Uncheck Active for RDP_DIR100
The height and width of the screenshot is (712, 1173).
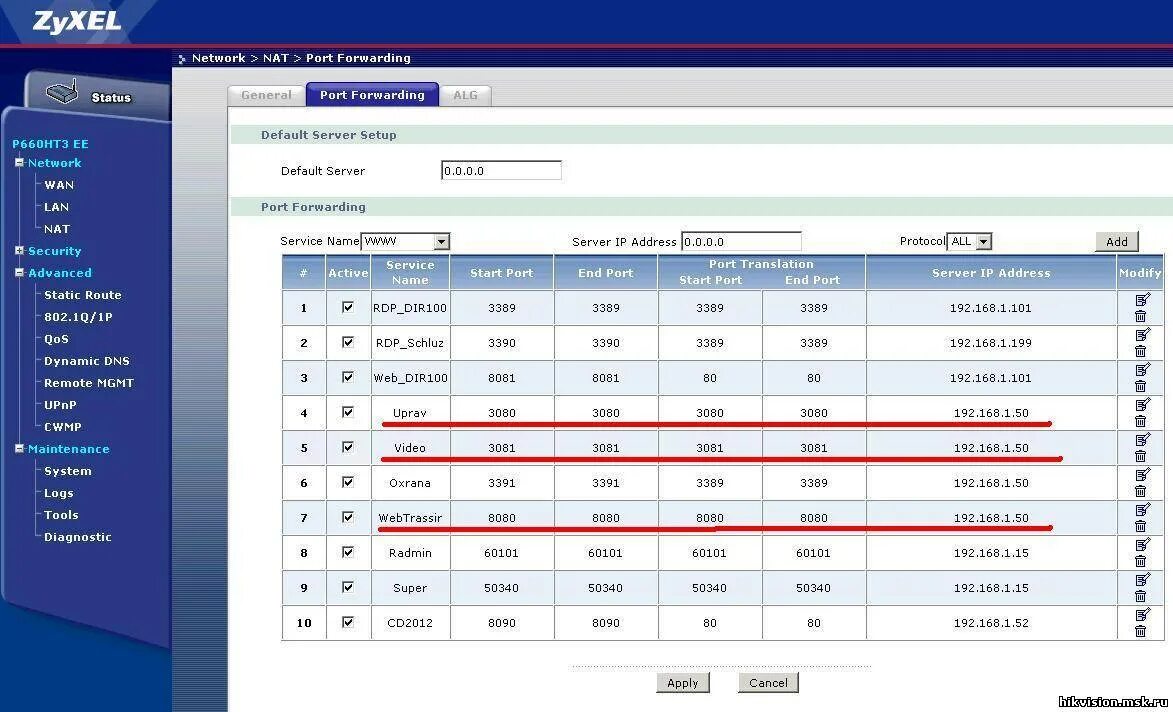[x=348, y=307]
